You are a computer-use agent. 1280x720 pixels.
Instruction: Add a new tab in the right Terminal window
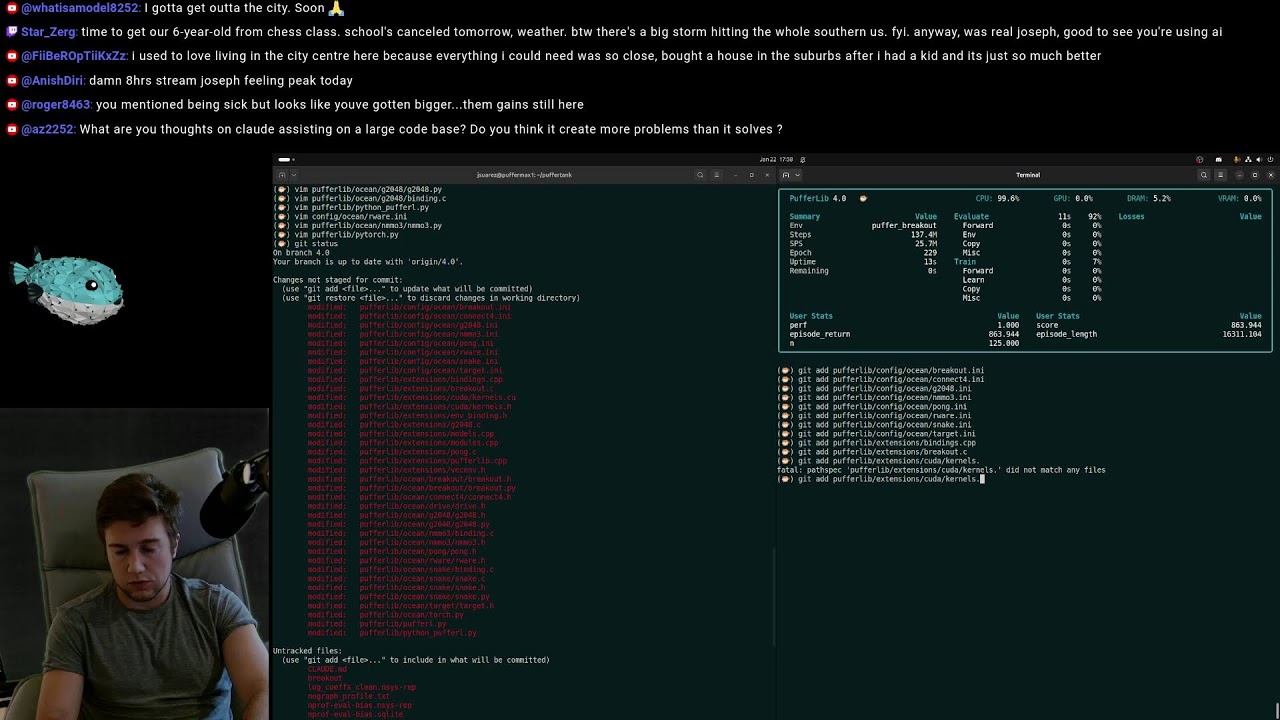click(786, 175)
